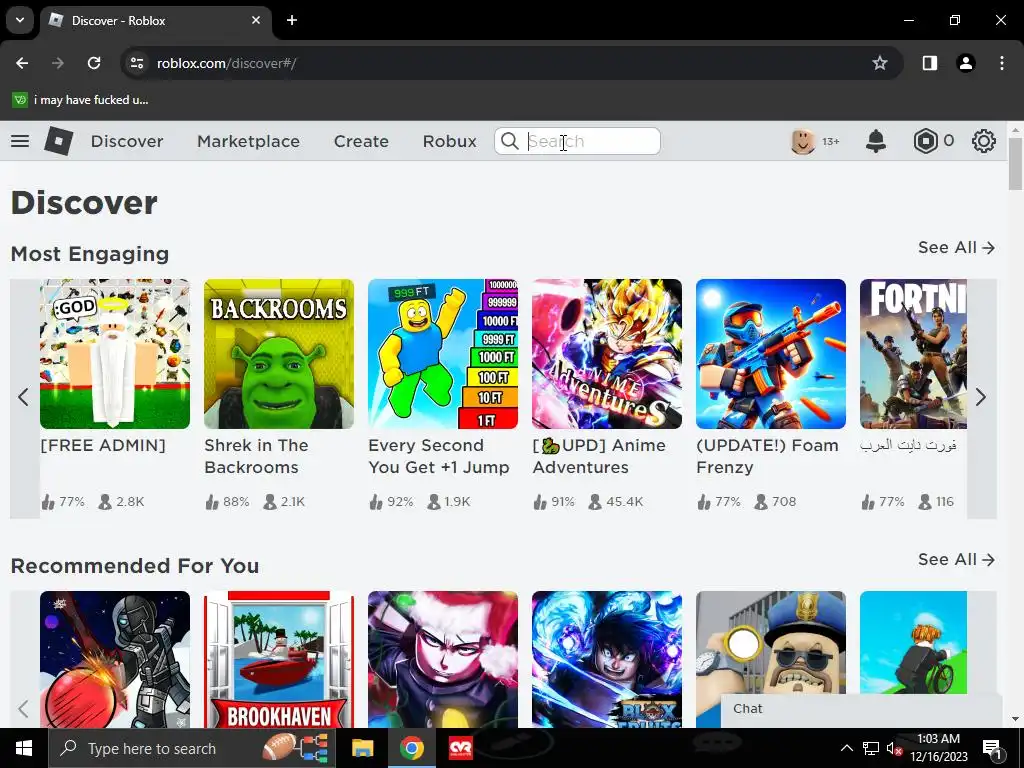
Task: Open the Foam Frenzy game thumbnail
Action: pyautogui.click(x=771, y=354)
